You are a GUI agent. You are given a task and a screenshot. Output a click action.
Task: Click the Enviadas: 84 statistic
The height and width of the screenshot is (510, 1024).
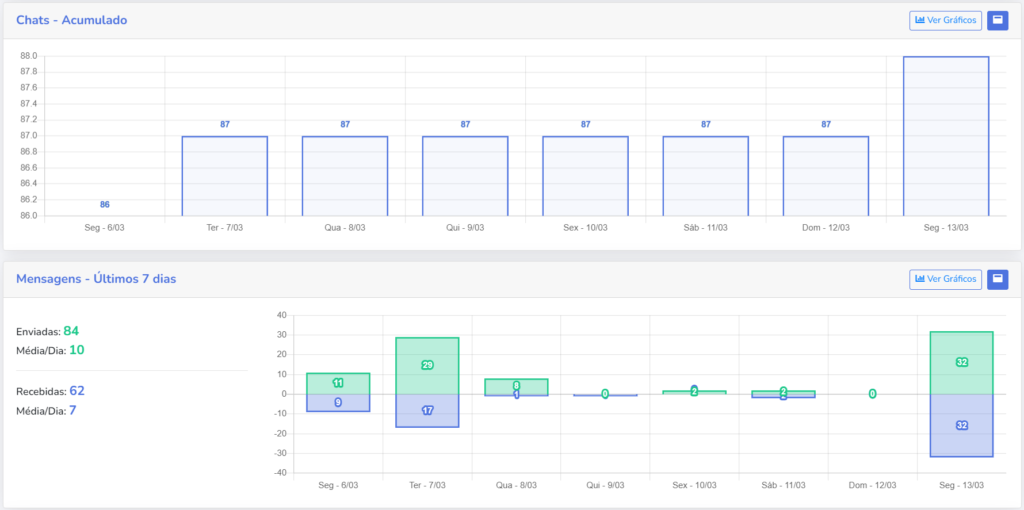tap(48, 331)
